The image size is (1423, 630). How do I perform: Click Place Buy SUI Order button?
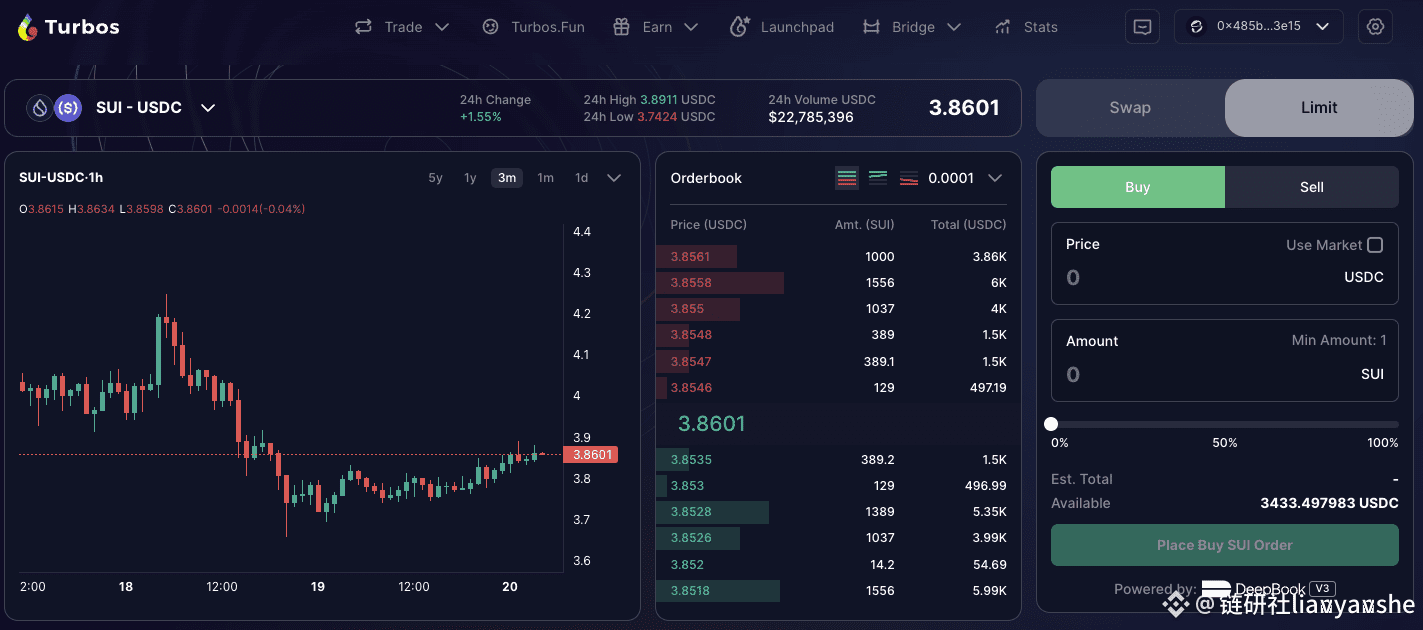pos(1225,545)
